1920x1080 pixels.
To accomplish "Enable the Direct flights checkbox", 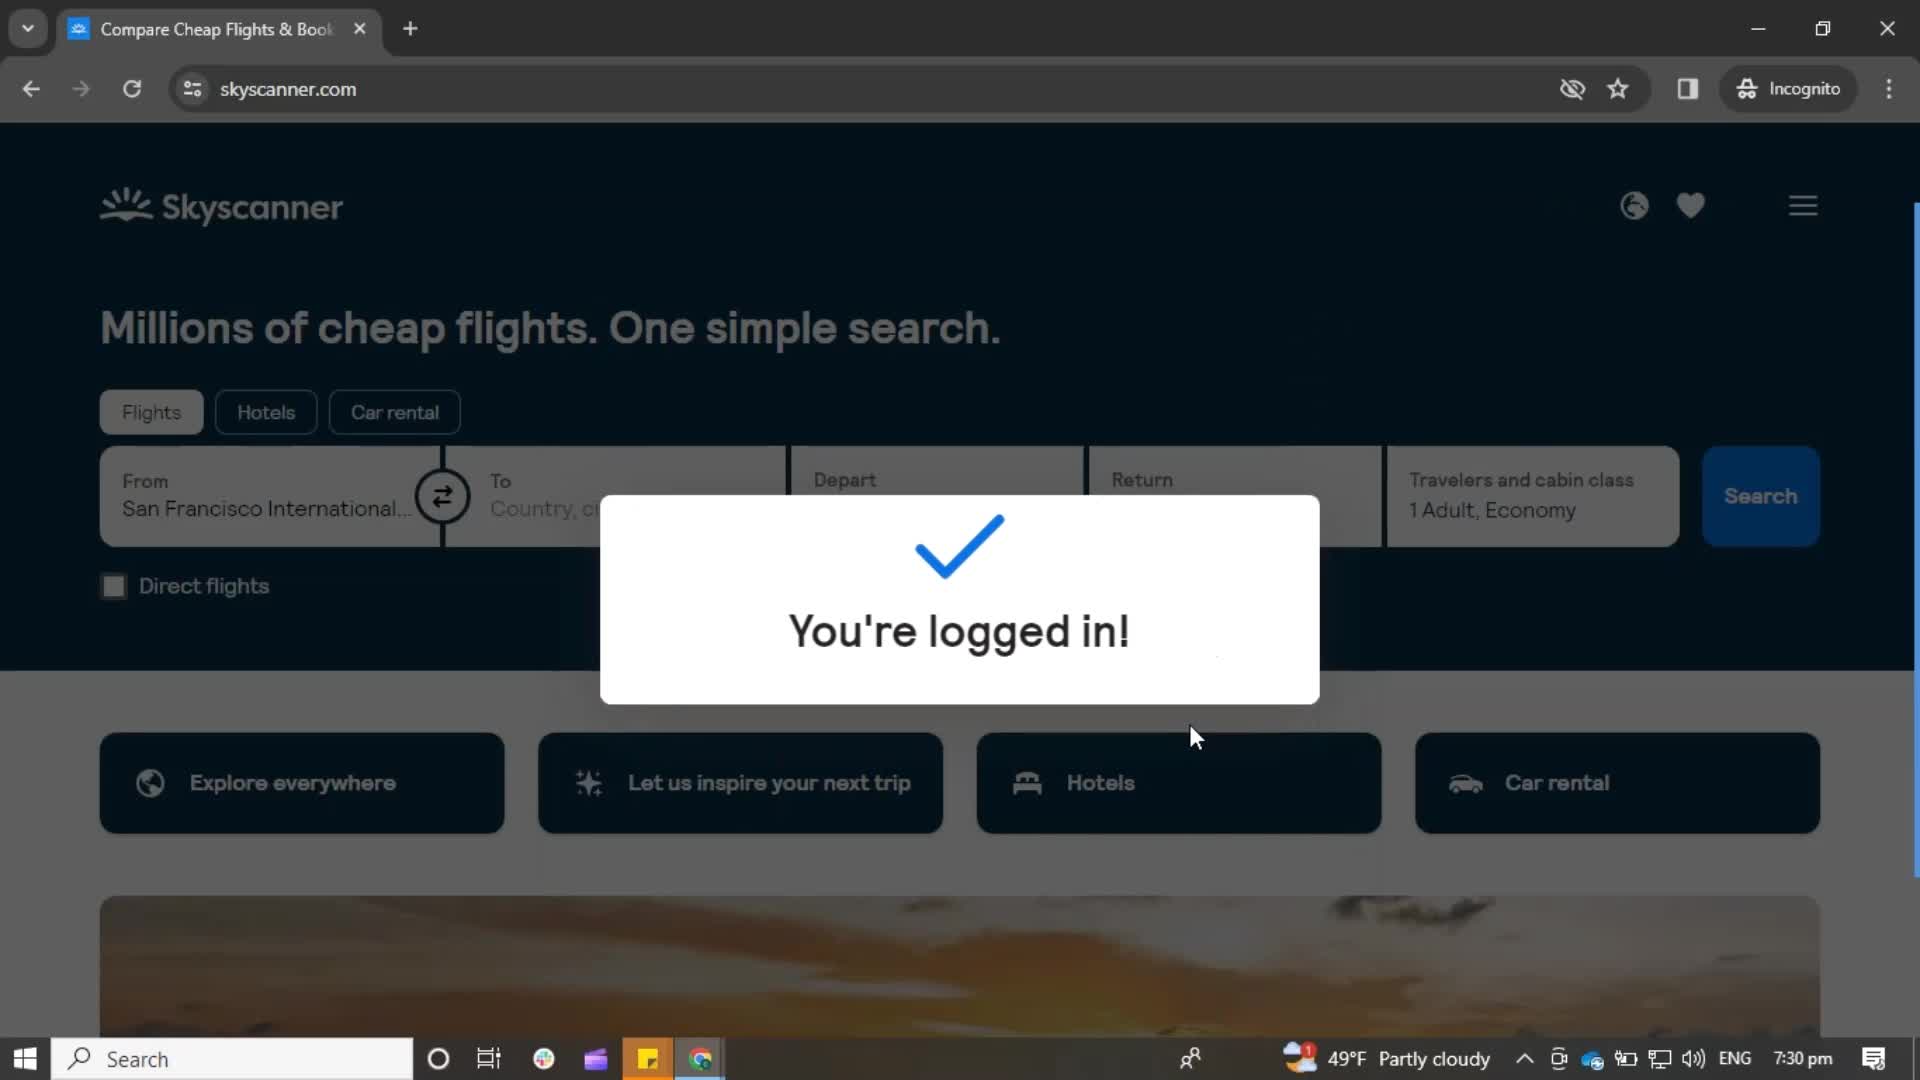I will pos(113,585).
